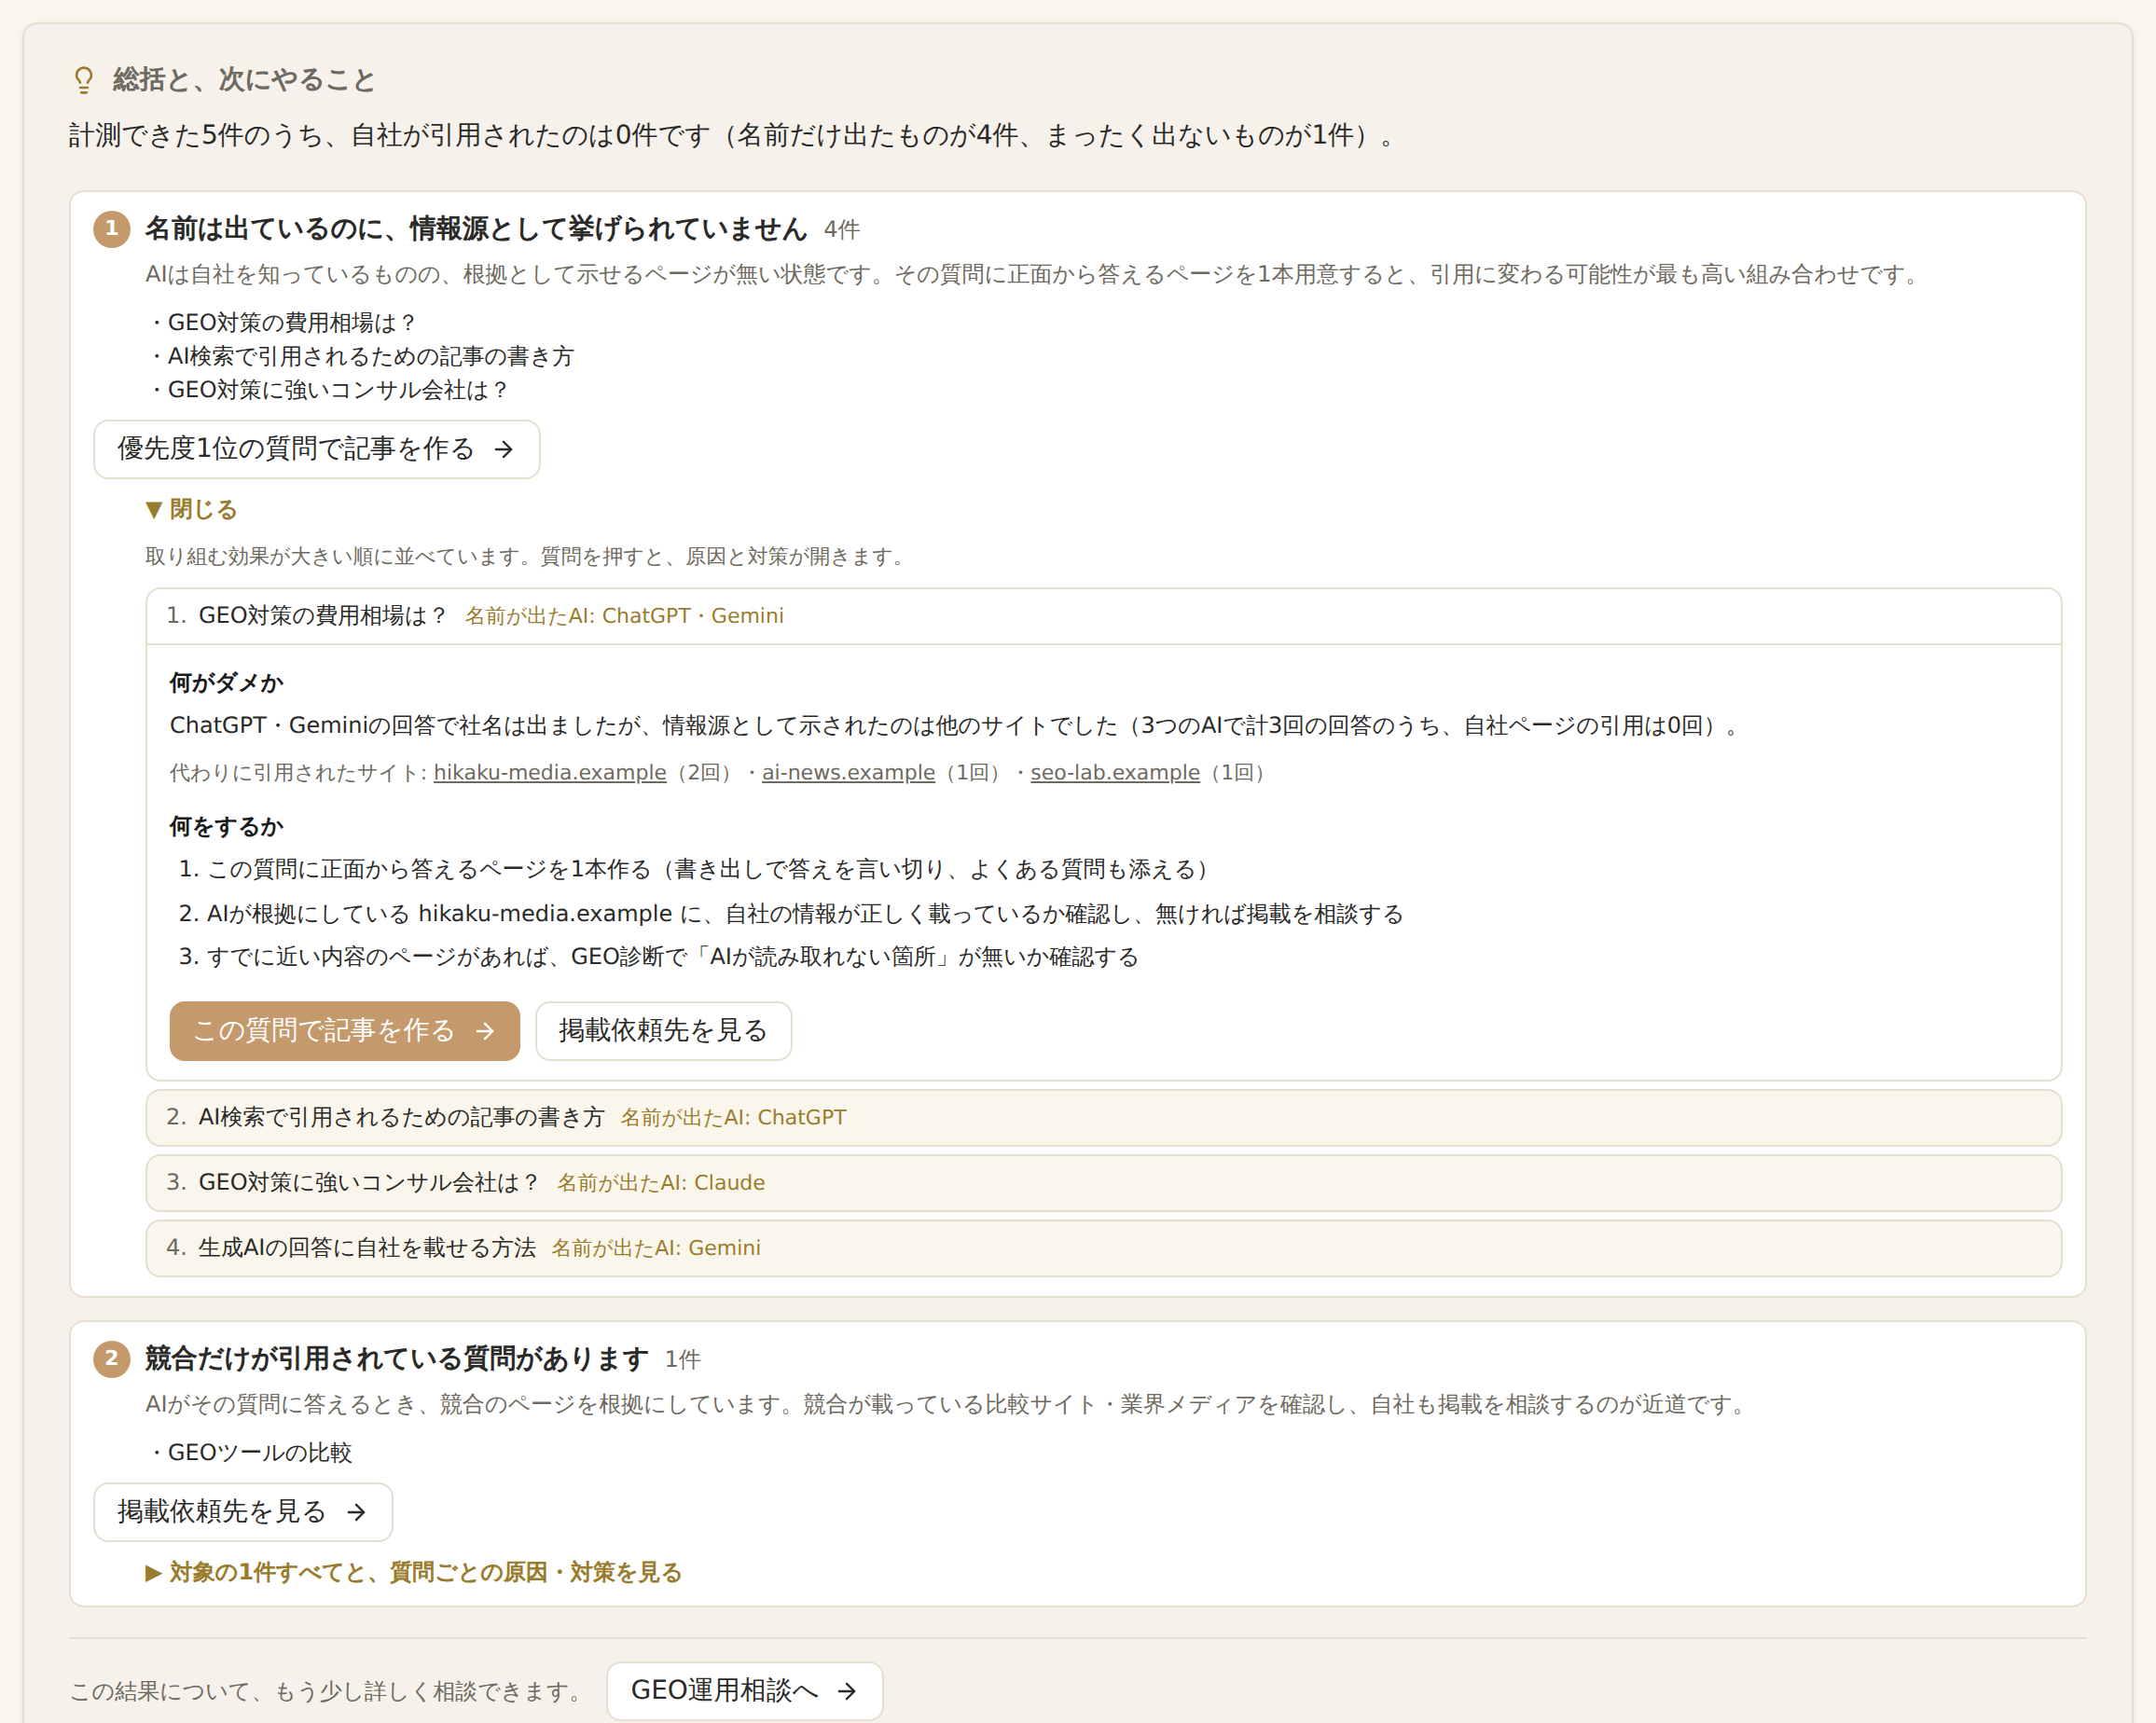Click bullet text ・GEOツールの比較
Screen dimensions: 2156x1723
[x=249, y=1453]
